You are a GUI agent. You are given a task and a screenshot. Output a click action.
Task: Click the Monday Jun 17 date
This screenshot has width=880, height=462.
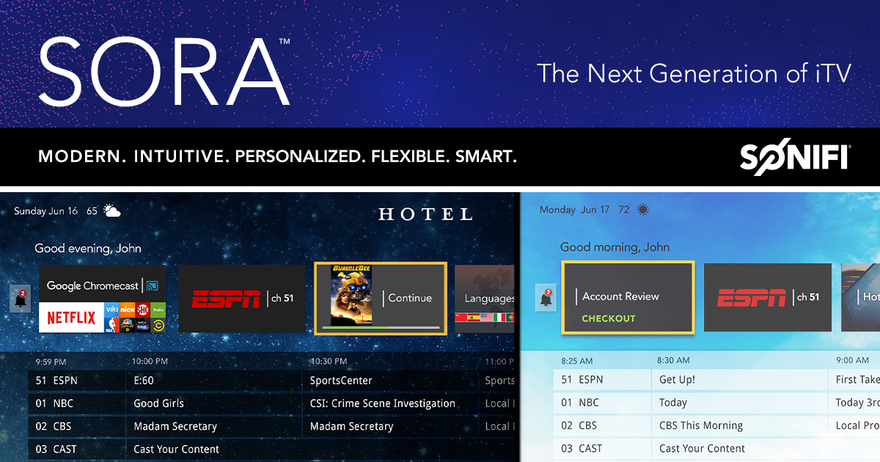coord(575,209)
